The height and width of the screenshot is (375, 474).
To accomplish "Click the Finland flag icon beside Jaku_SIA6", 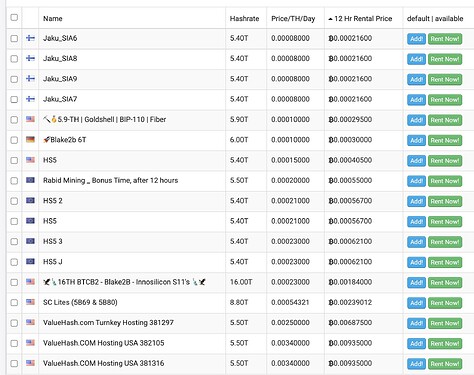I will [30, 38].
